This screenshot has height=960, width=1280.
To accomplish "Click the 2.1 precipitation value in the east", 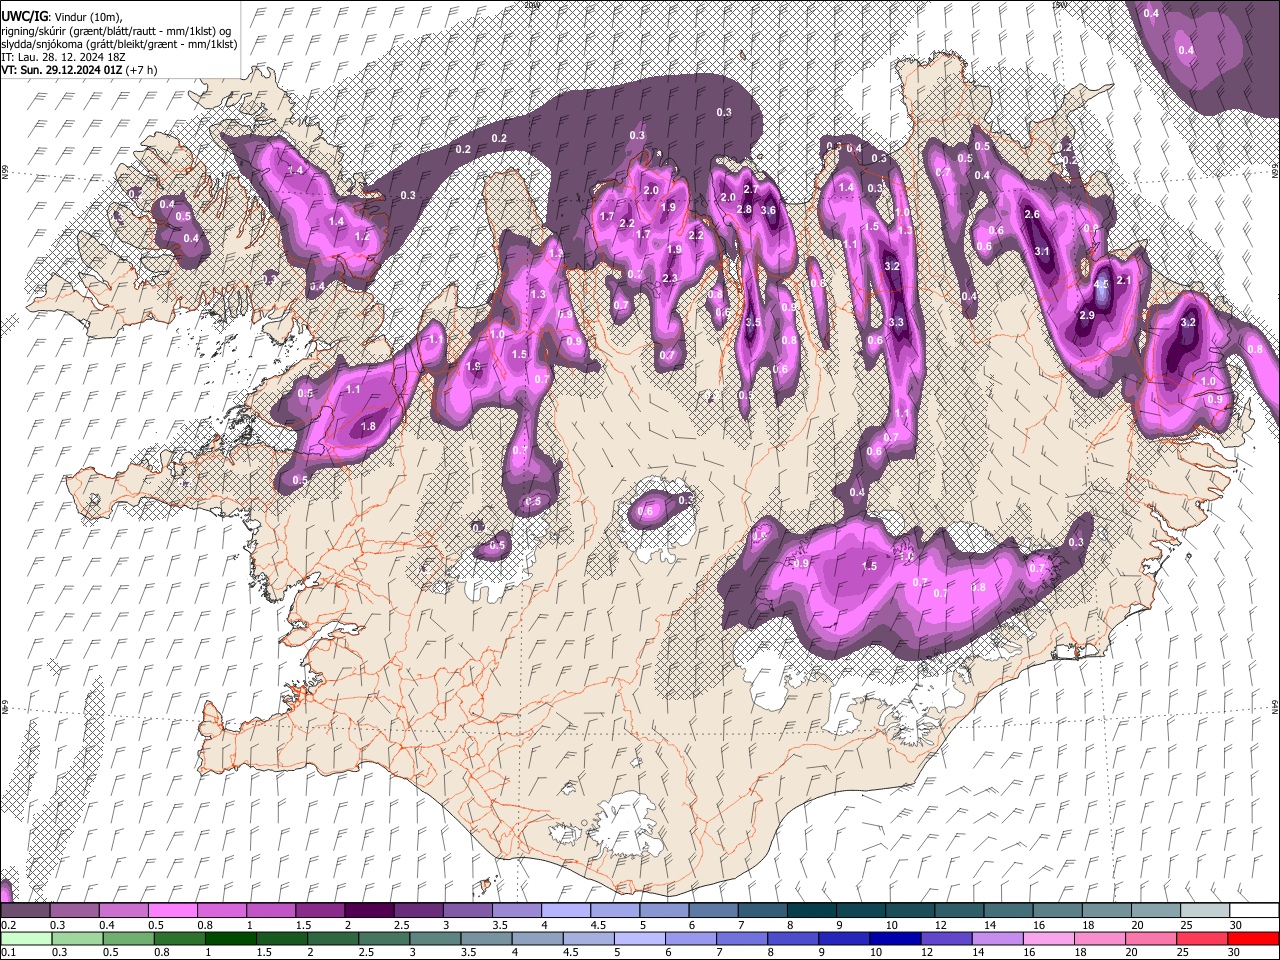I will click(x=1123, y=281).
